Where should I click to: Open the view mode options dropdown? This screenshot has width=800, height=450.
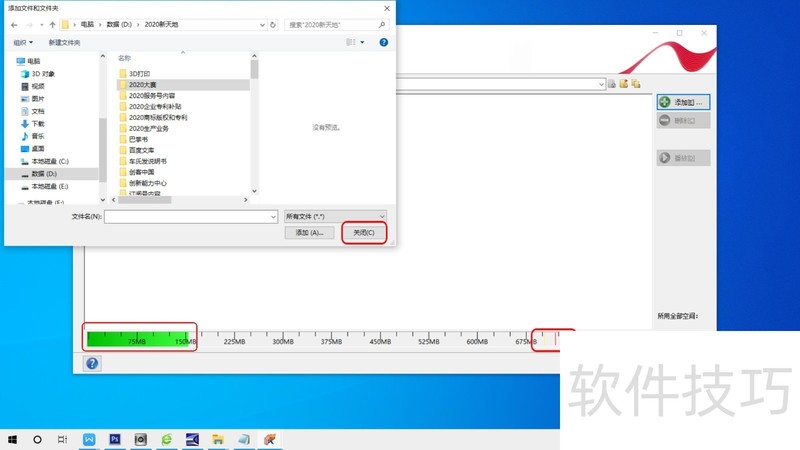pos(360,42)
